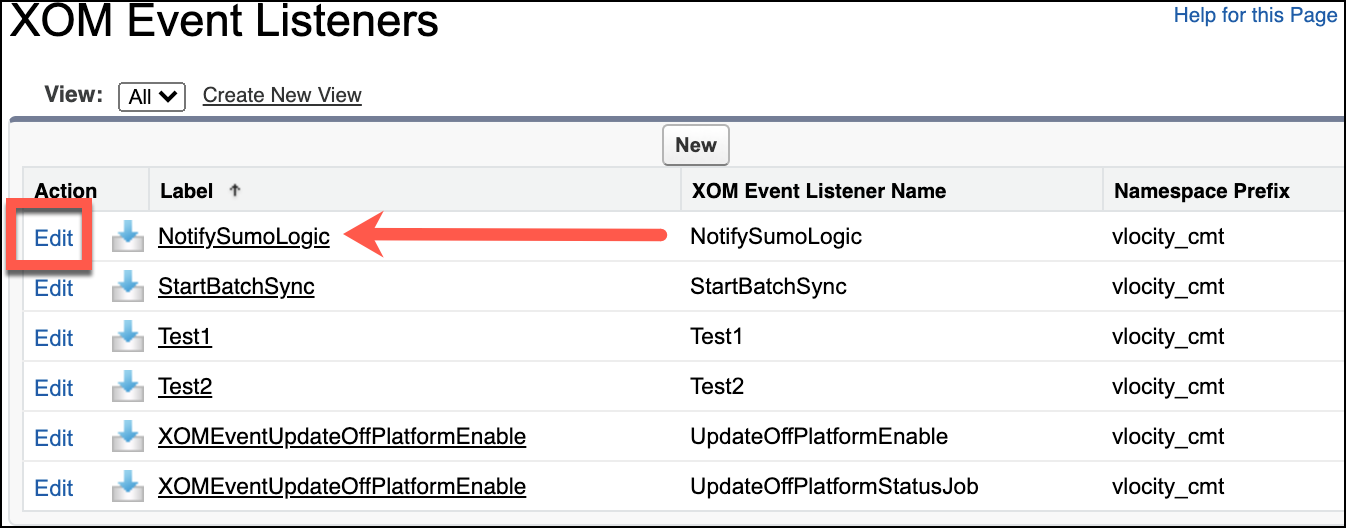Open Help for this Page link
1346x528 pixels.
(x=1255, y=15)
